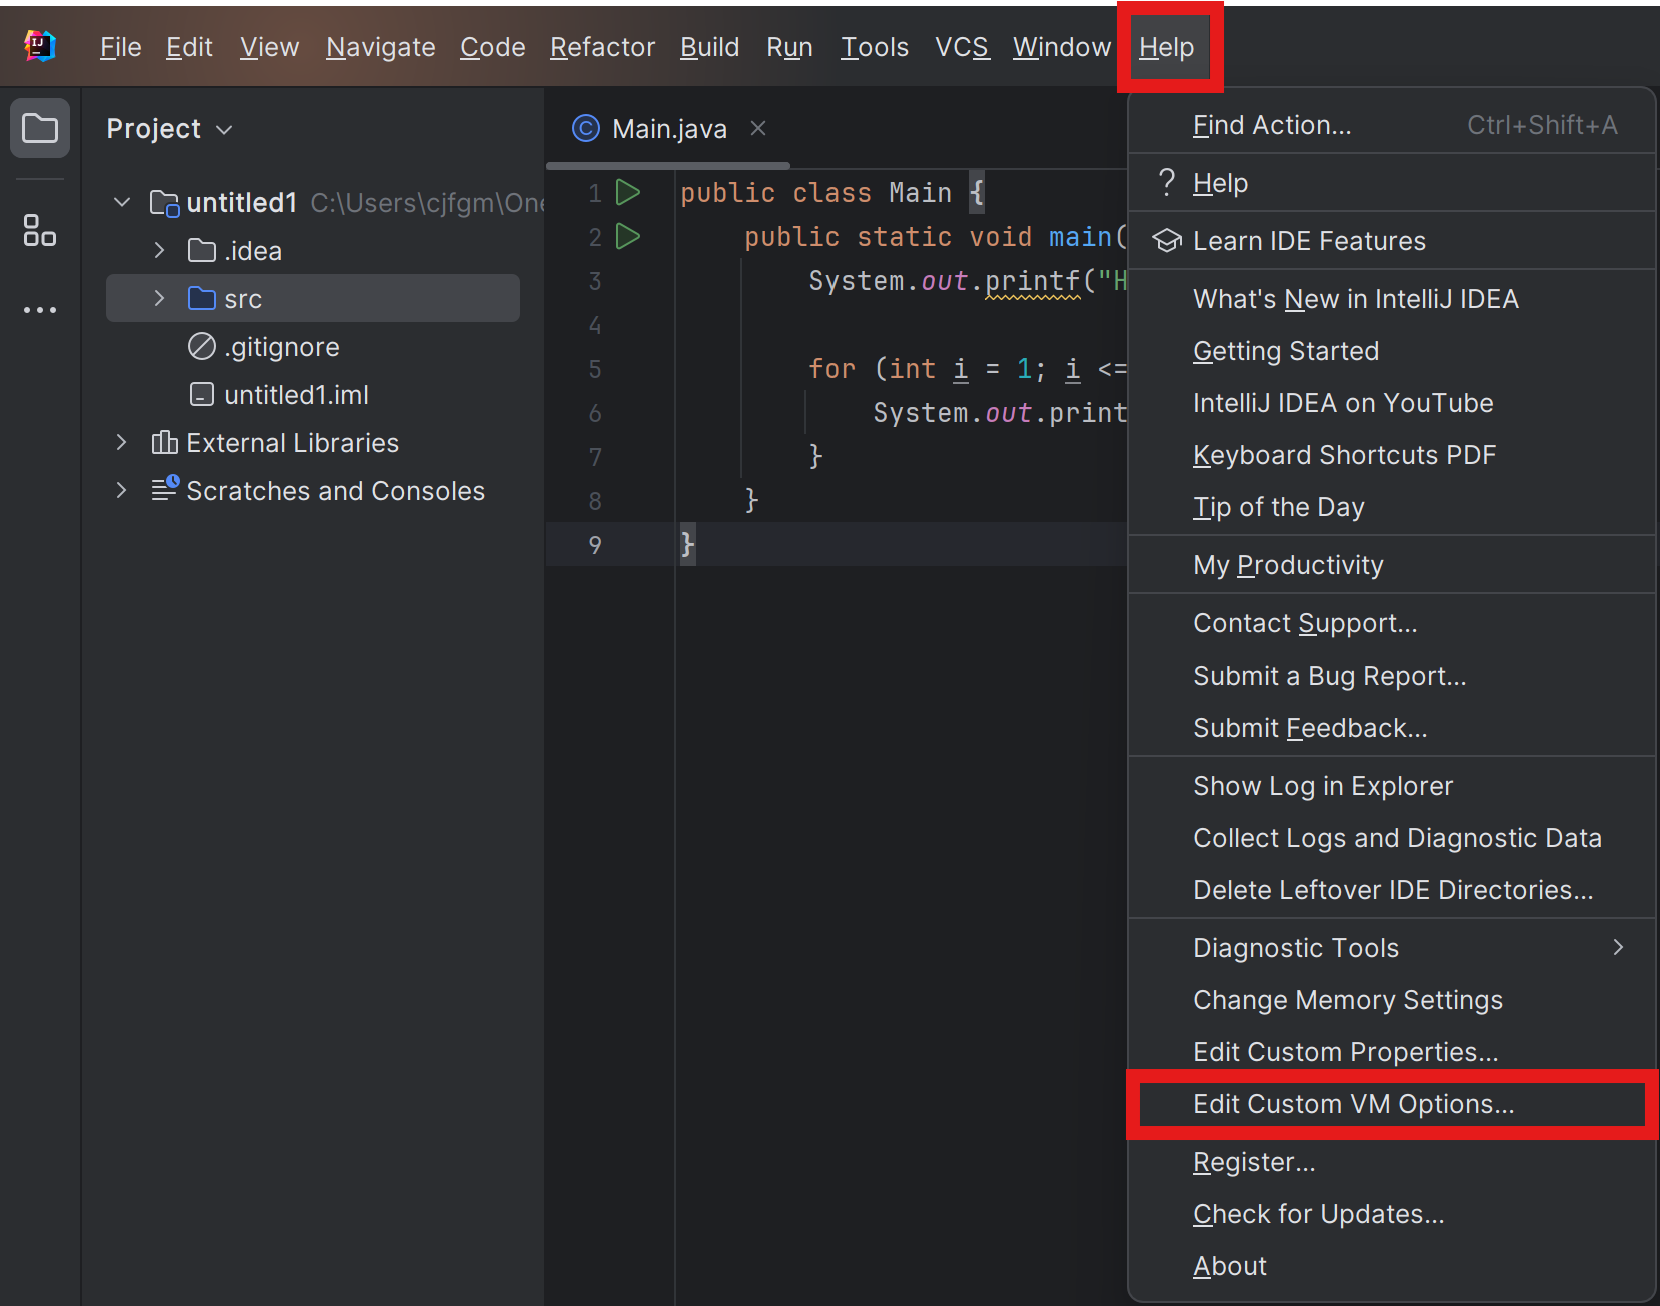Open the Refactor menu
The image size is (1660, 1306).
(603, 47)
